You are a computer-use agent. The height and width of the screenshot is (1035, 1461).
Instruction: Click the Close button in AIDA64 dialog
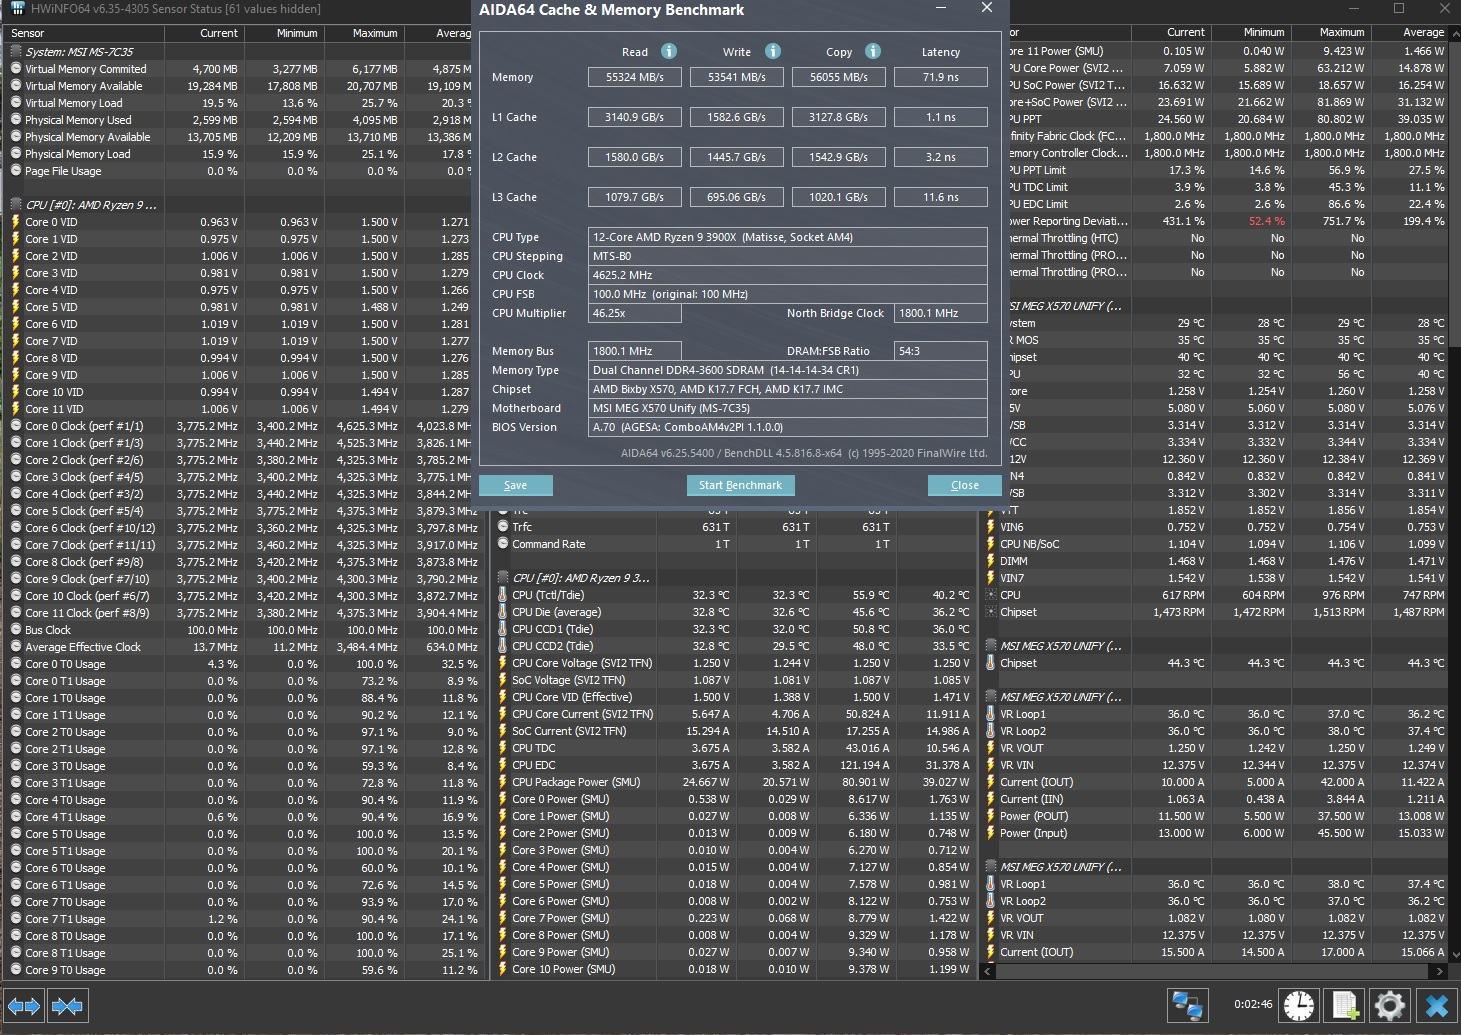964,485
